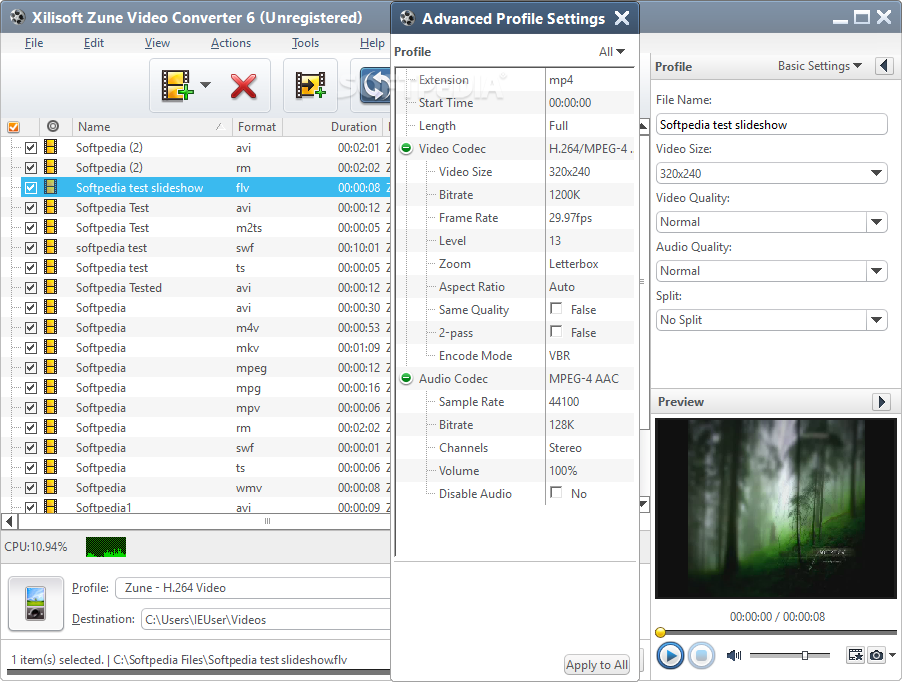Open the Edit menu

94,43
